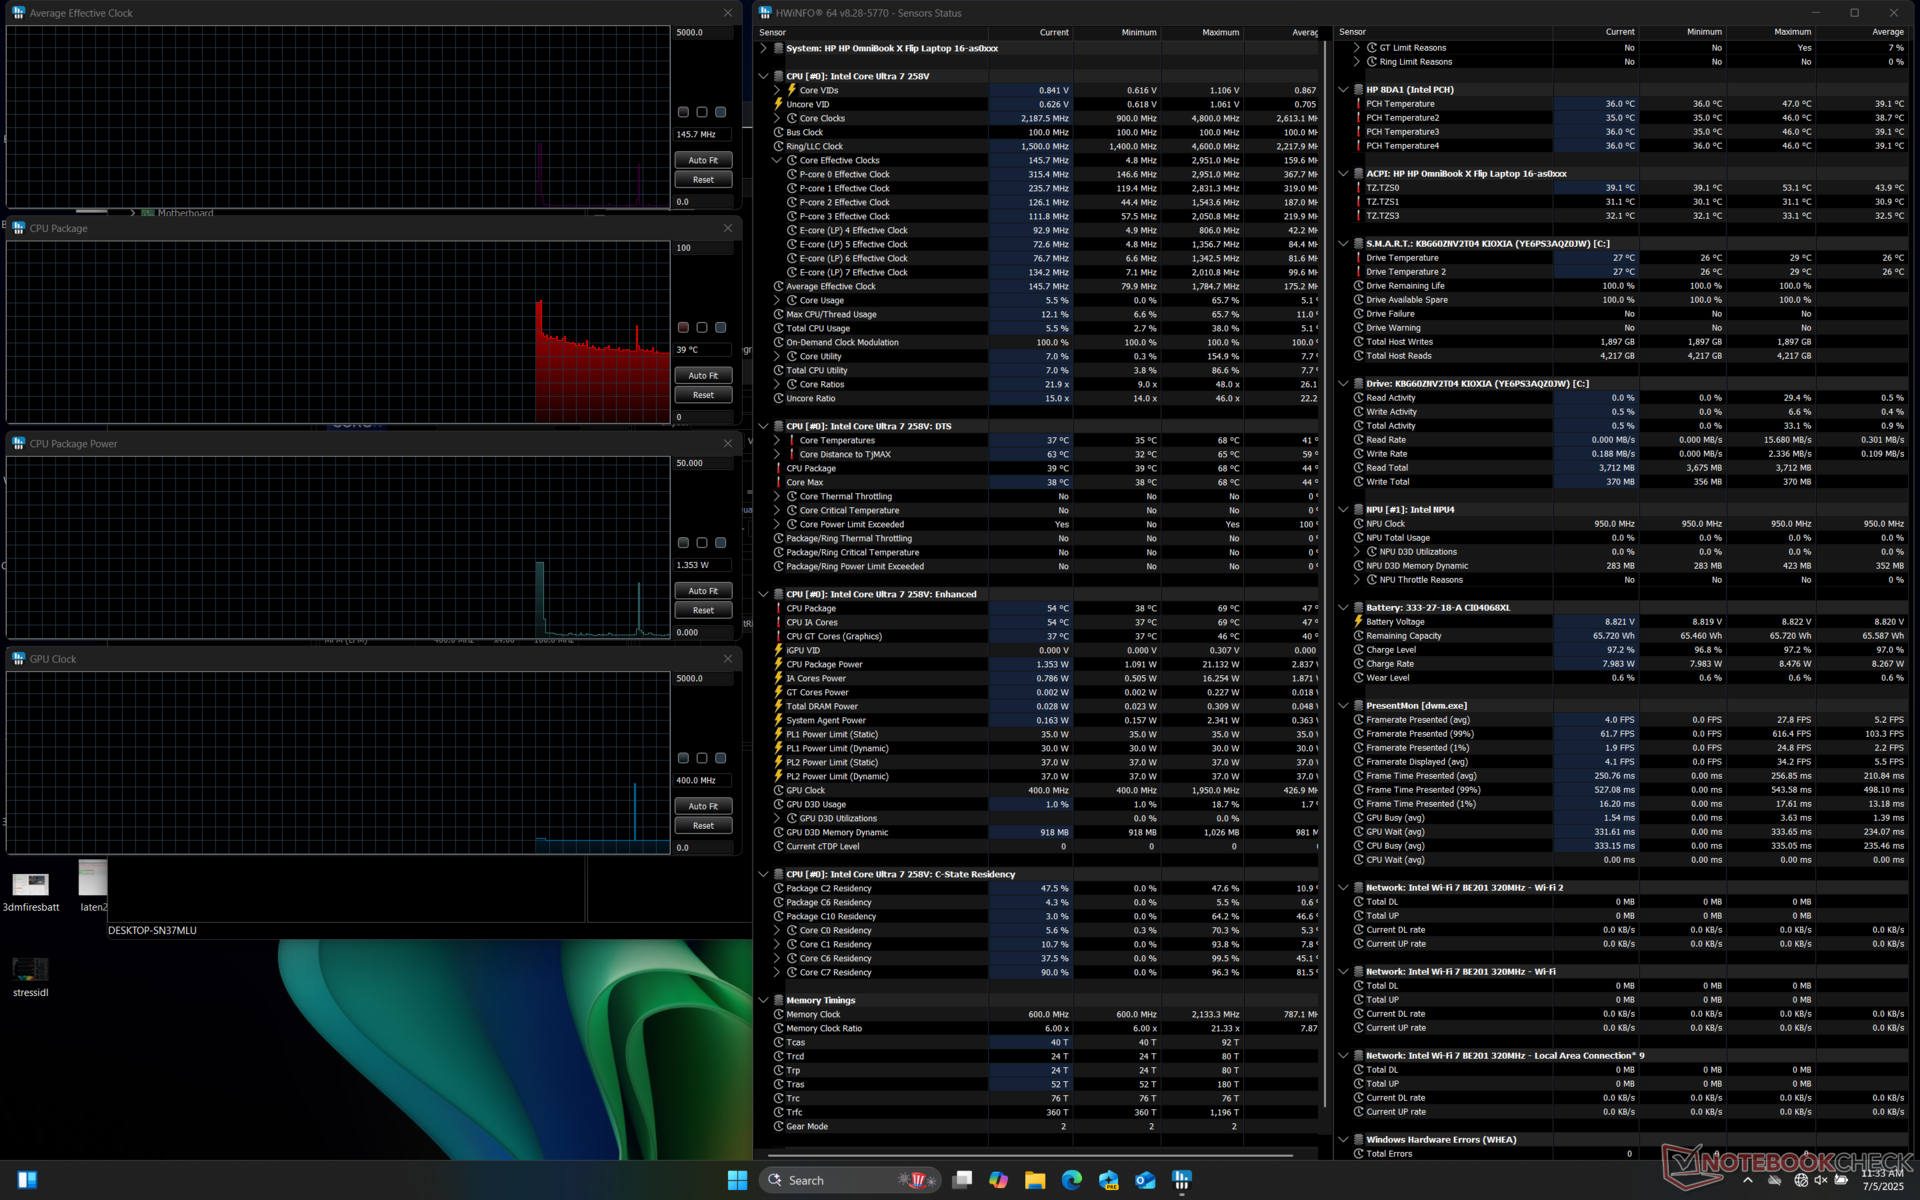Collapse the Core Effective Clocks tree item
1920x1200 pixels.
click(777, 160)
